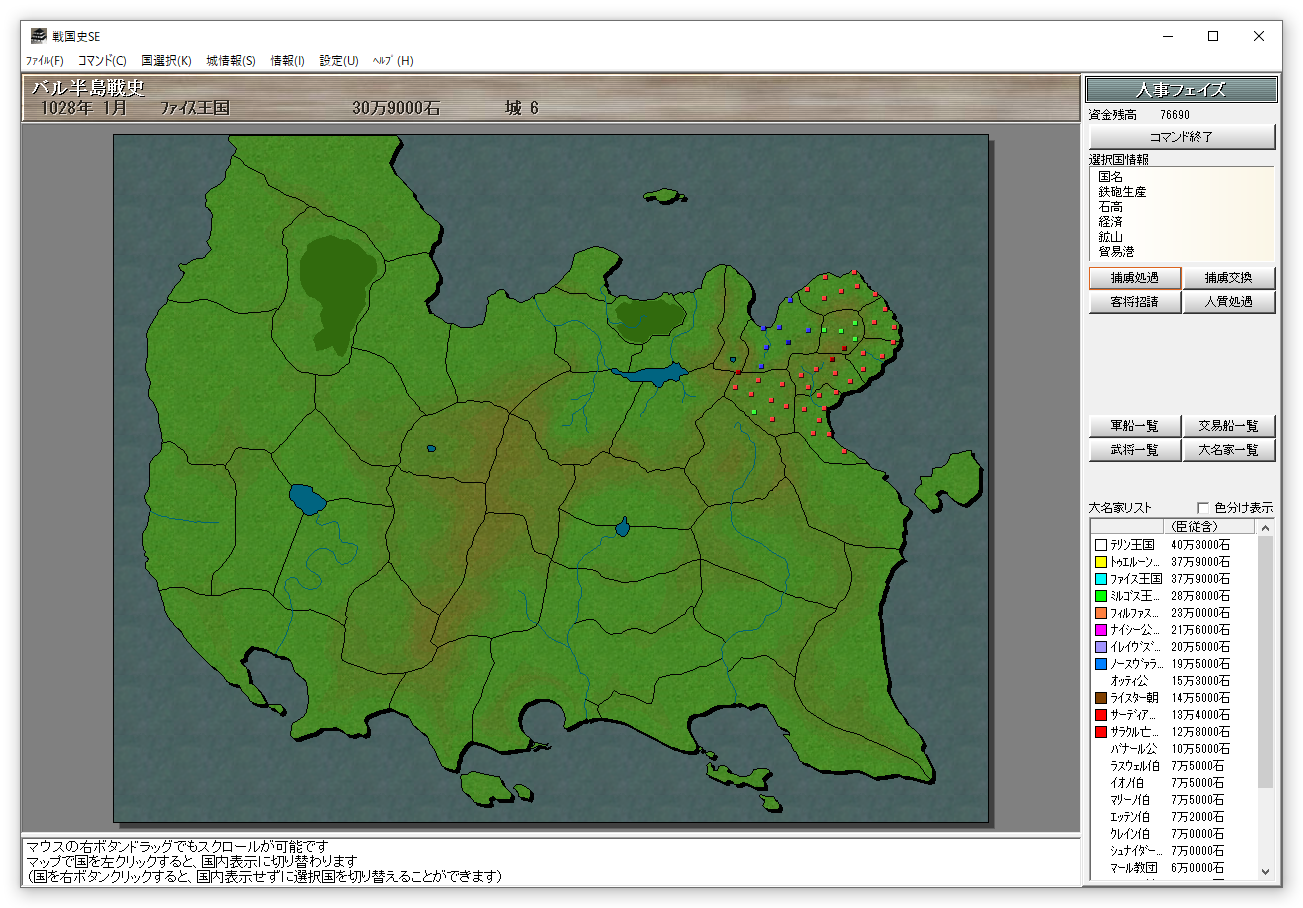
Task: Click the 戦国史SE app icon in title bar
Action: 38,36
